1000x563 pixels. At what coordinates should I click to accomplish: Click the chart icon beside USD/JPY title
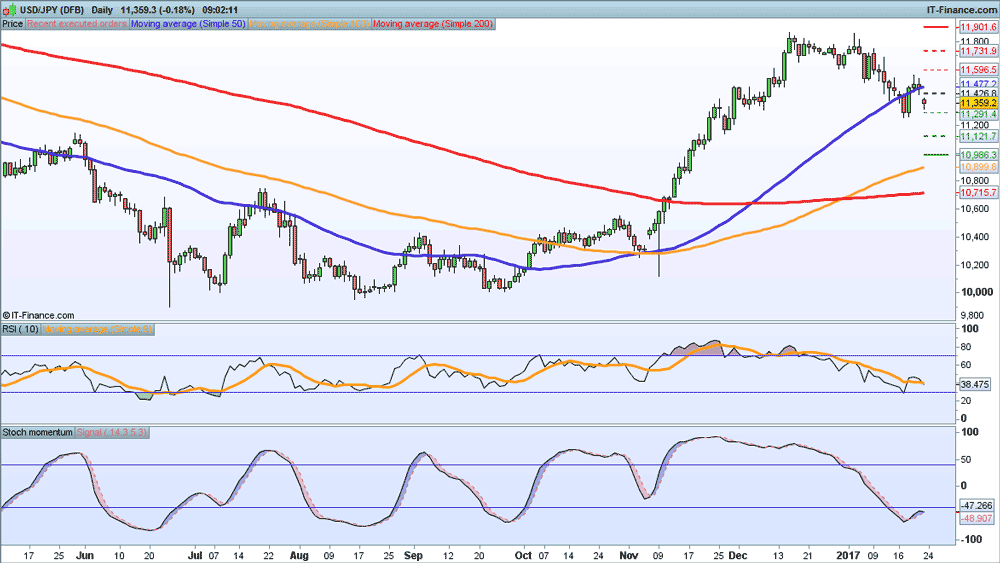click(x=9, y=10)
